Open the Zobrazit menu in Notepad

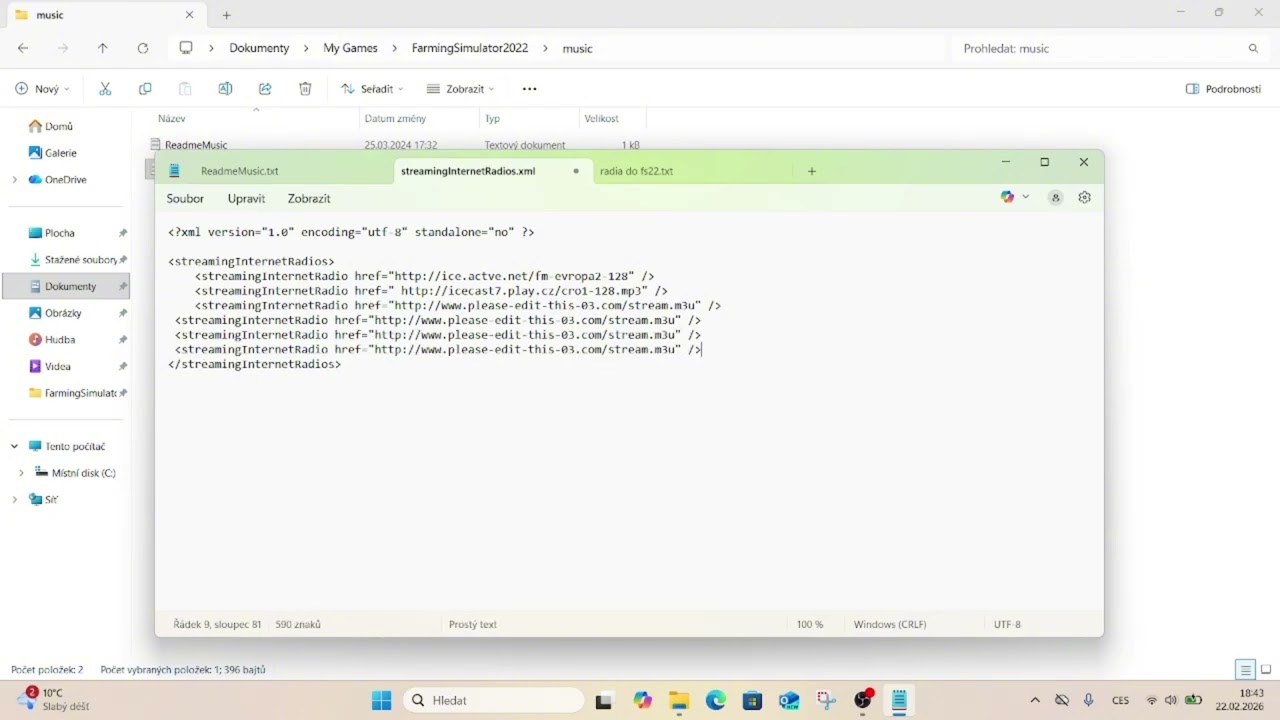pyautogui.click(x=309, y=199)
